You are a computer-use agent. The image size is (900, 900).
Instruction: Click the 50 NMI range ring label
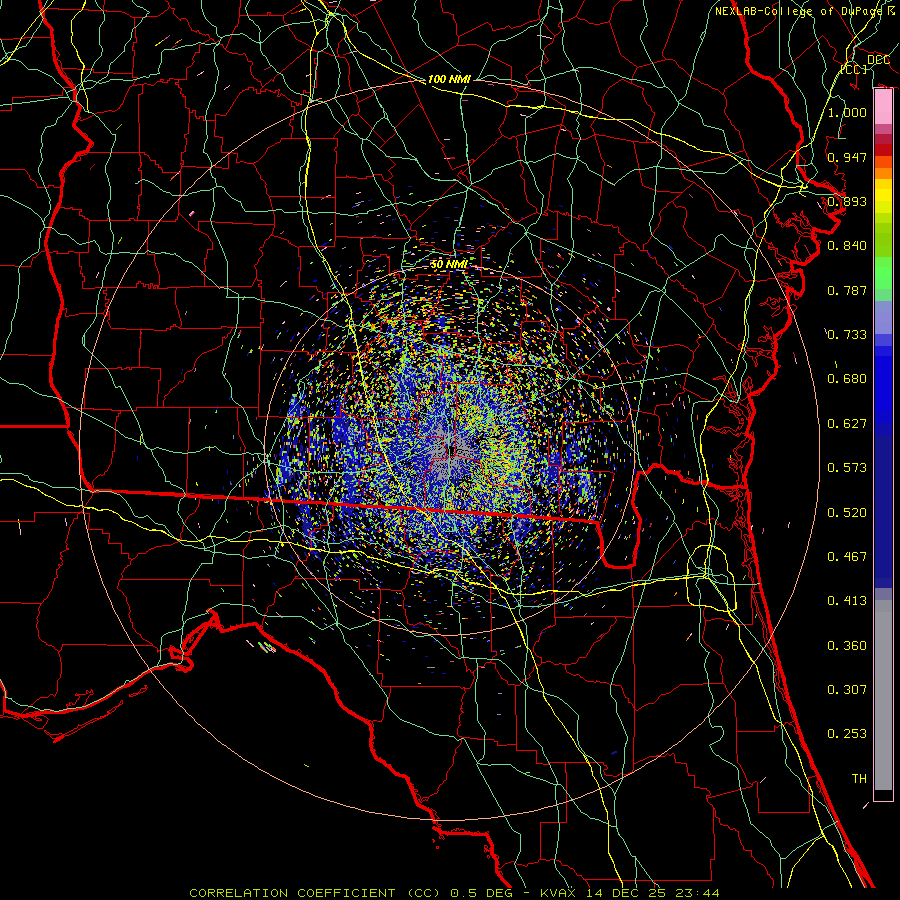[449, 265]
